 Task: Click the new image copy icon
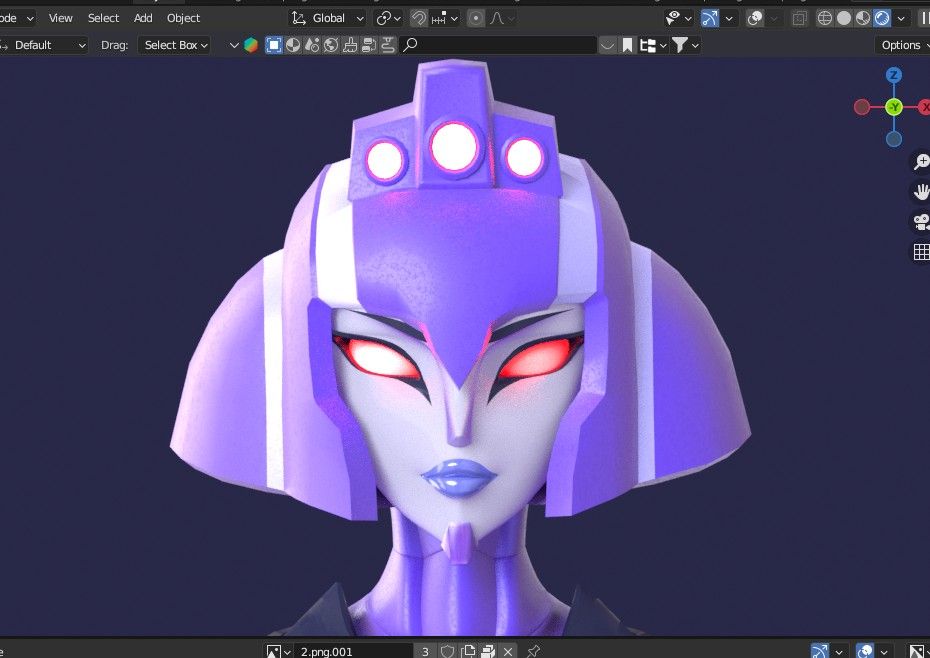tap(468, 651)
